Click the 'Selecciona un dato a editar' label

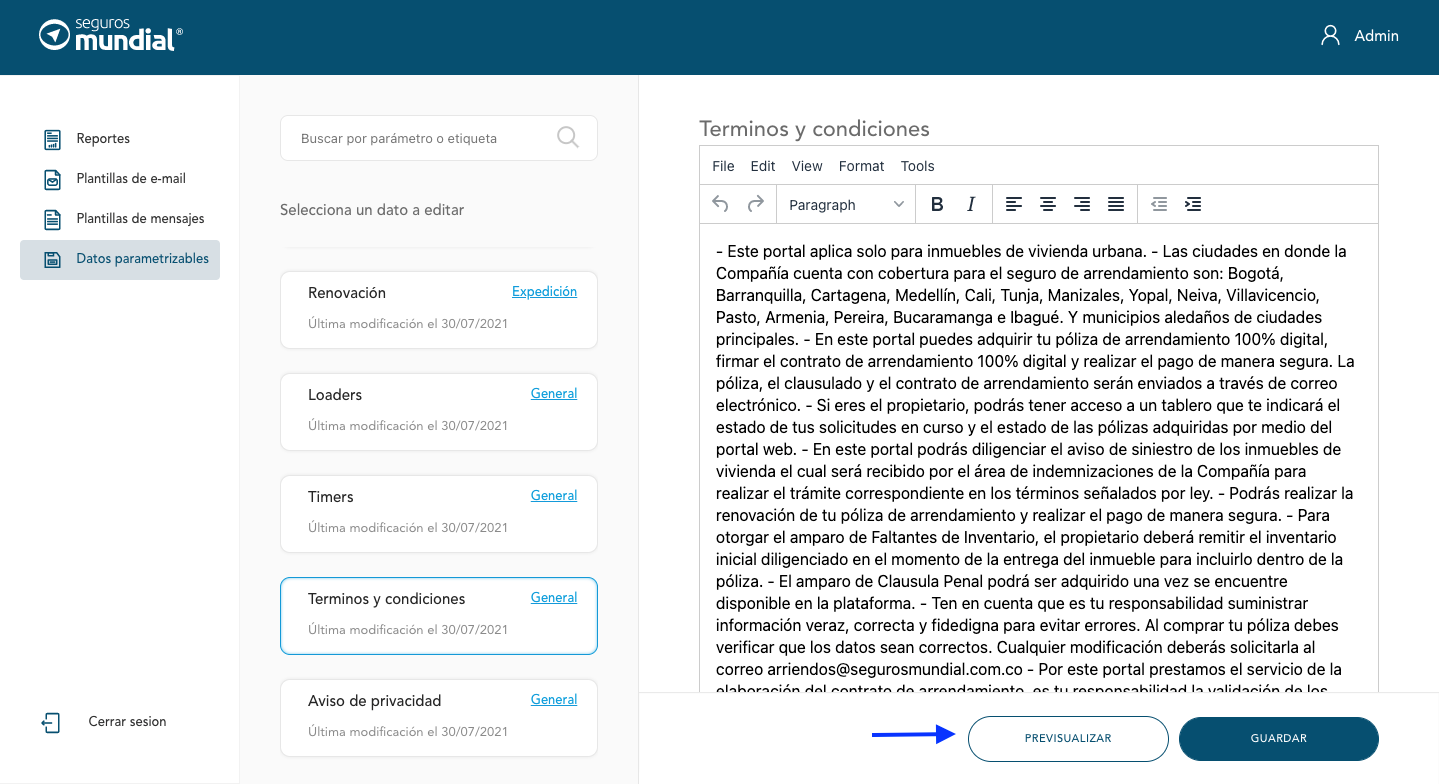coord(372,210)
